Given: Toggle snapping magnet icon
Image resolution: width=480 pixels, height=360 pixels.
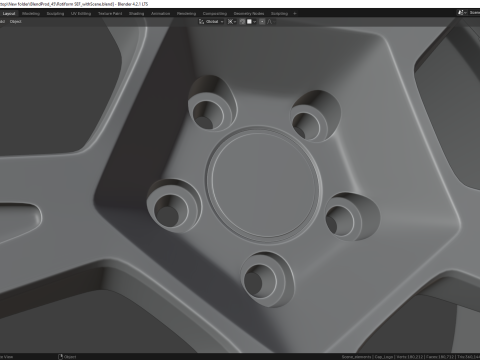Looking at the screenshot, I should click(242, 22).
